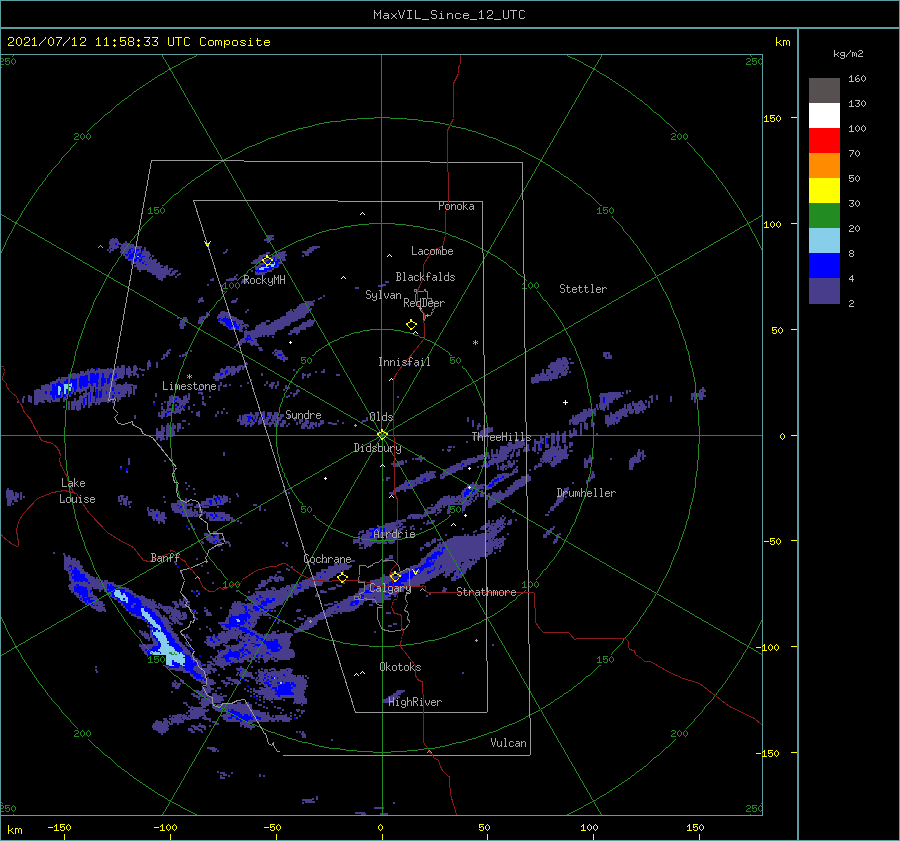Click the Didsbury label
900x841 pixels.
(378, 448)
